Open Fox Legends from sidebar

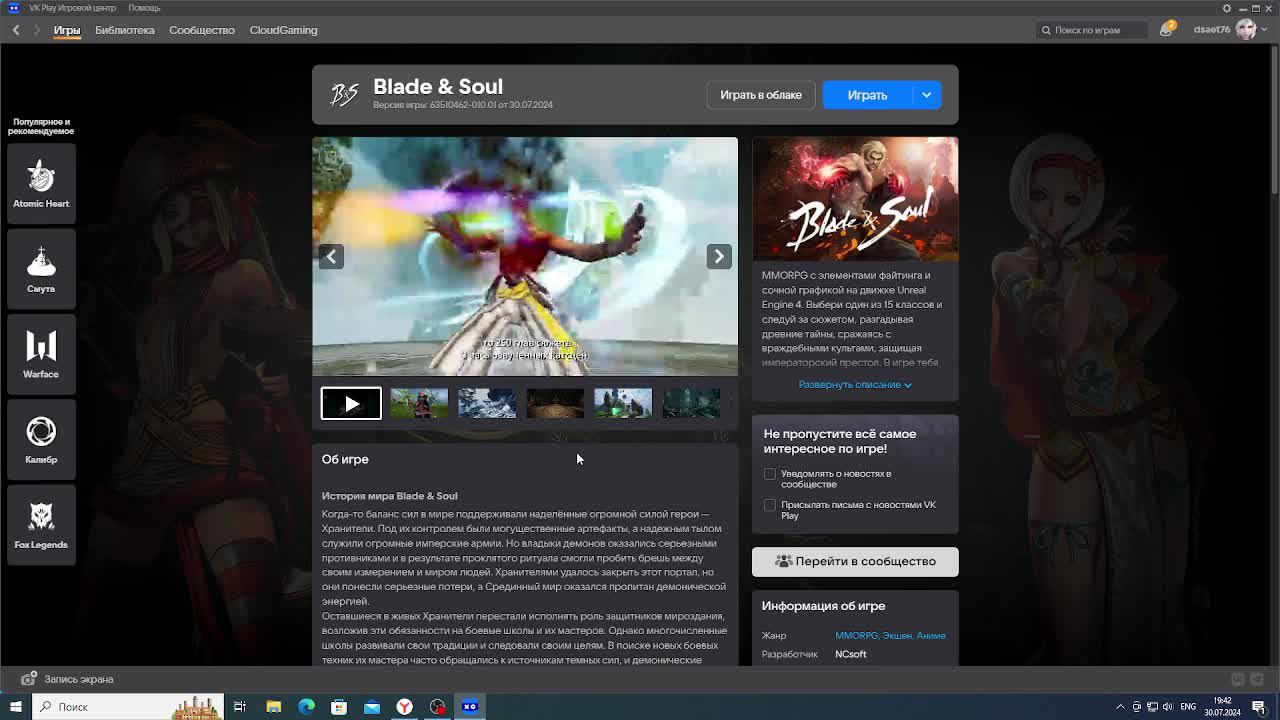click(41, 524)
